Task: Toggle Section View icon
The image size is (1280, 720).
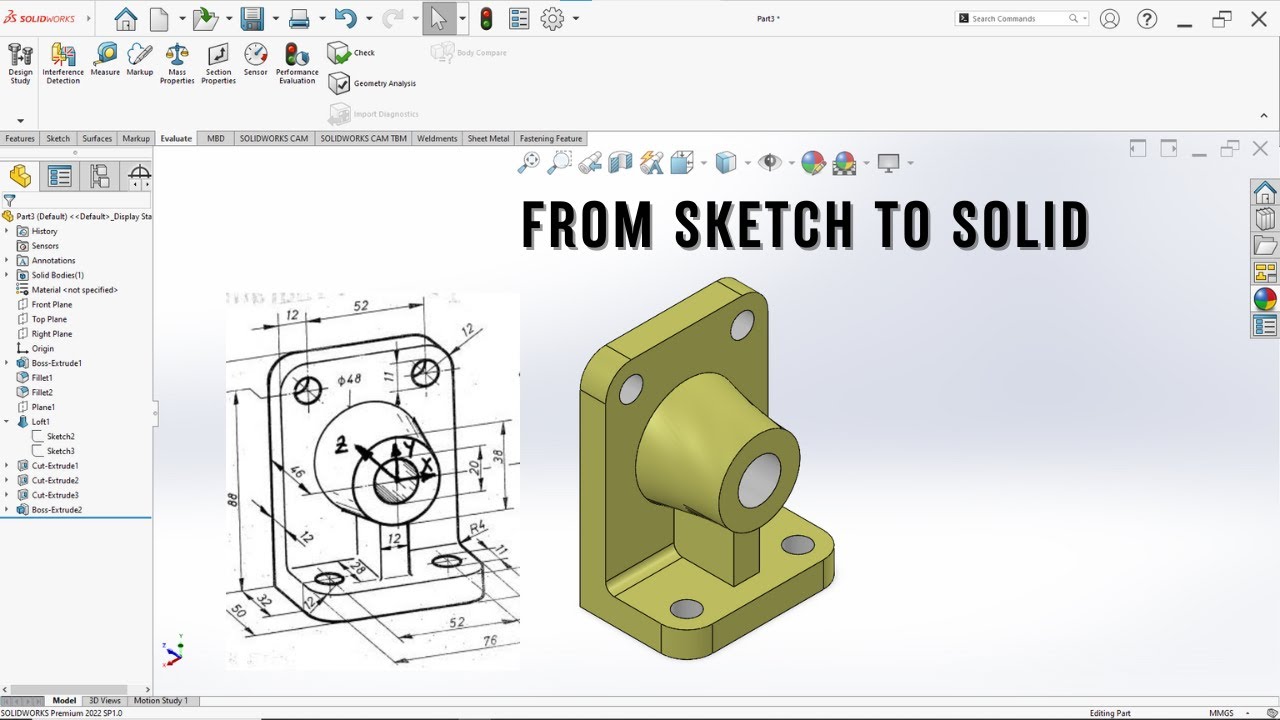Action: [621, 162]
